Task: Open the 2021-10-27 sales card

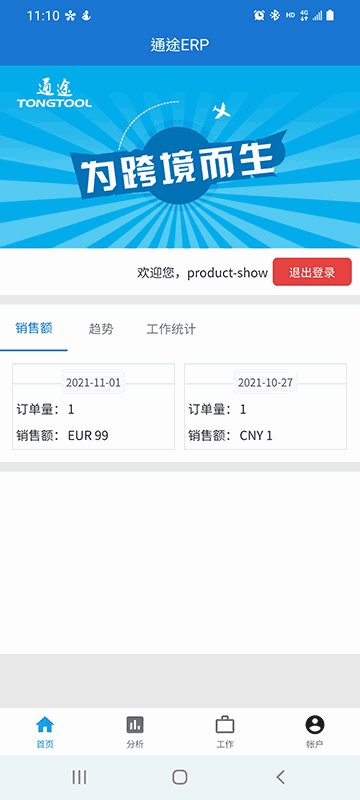Action: click(265, 407)
